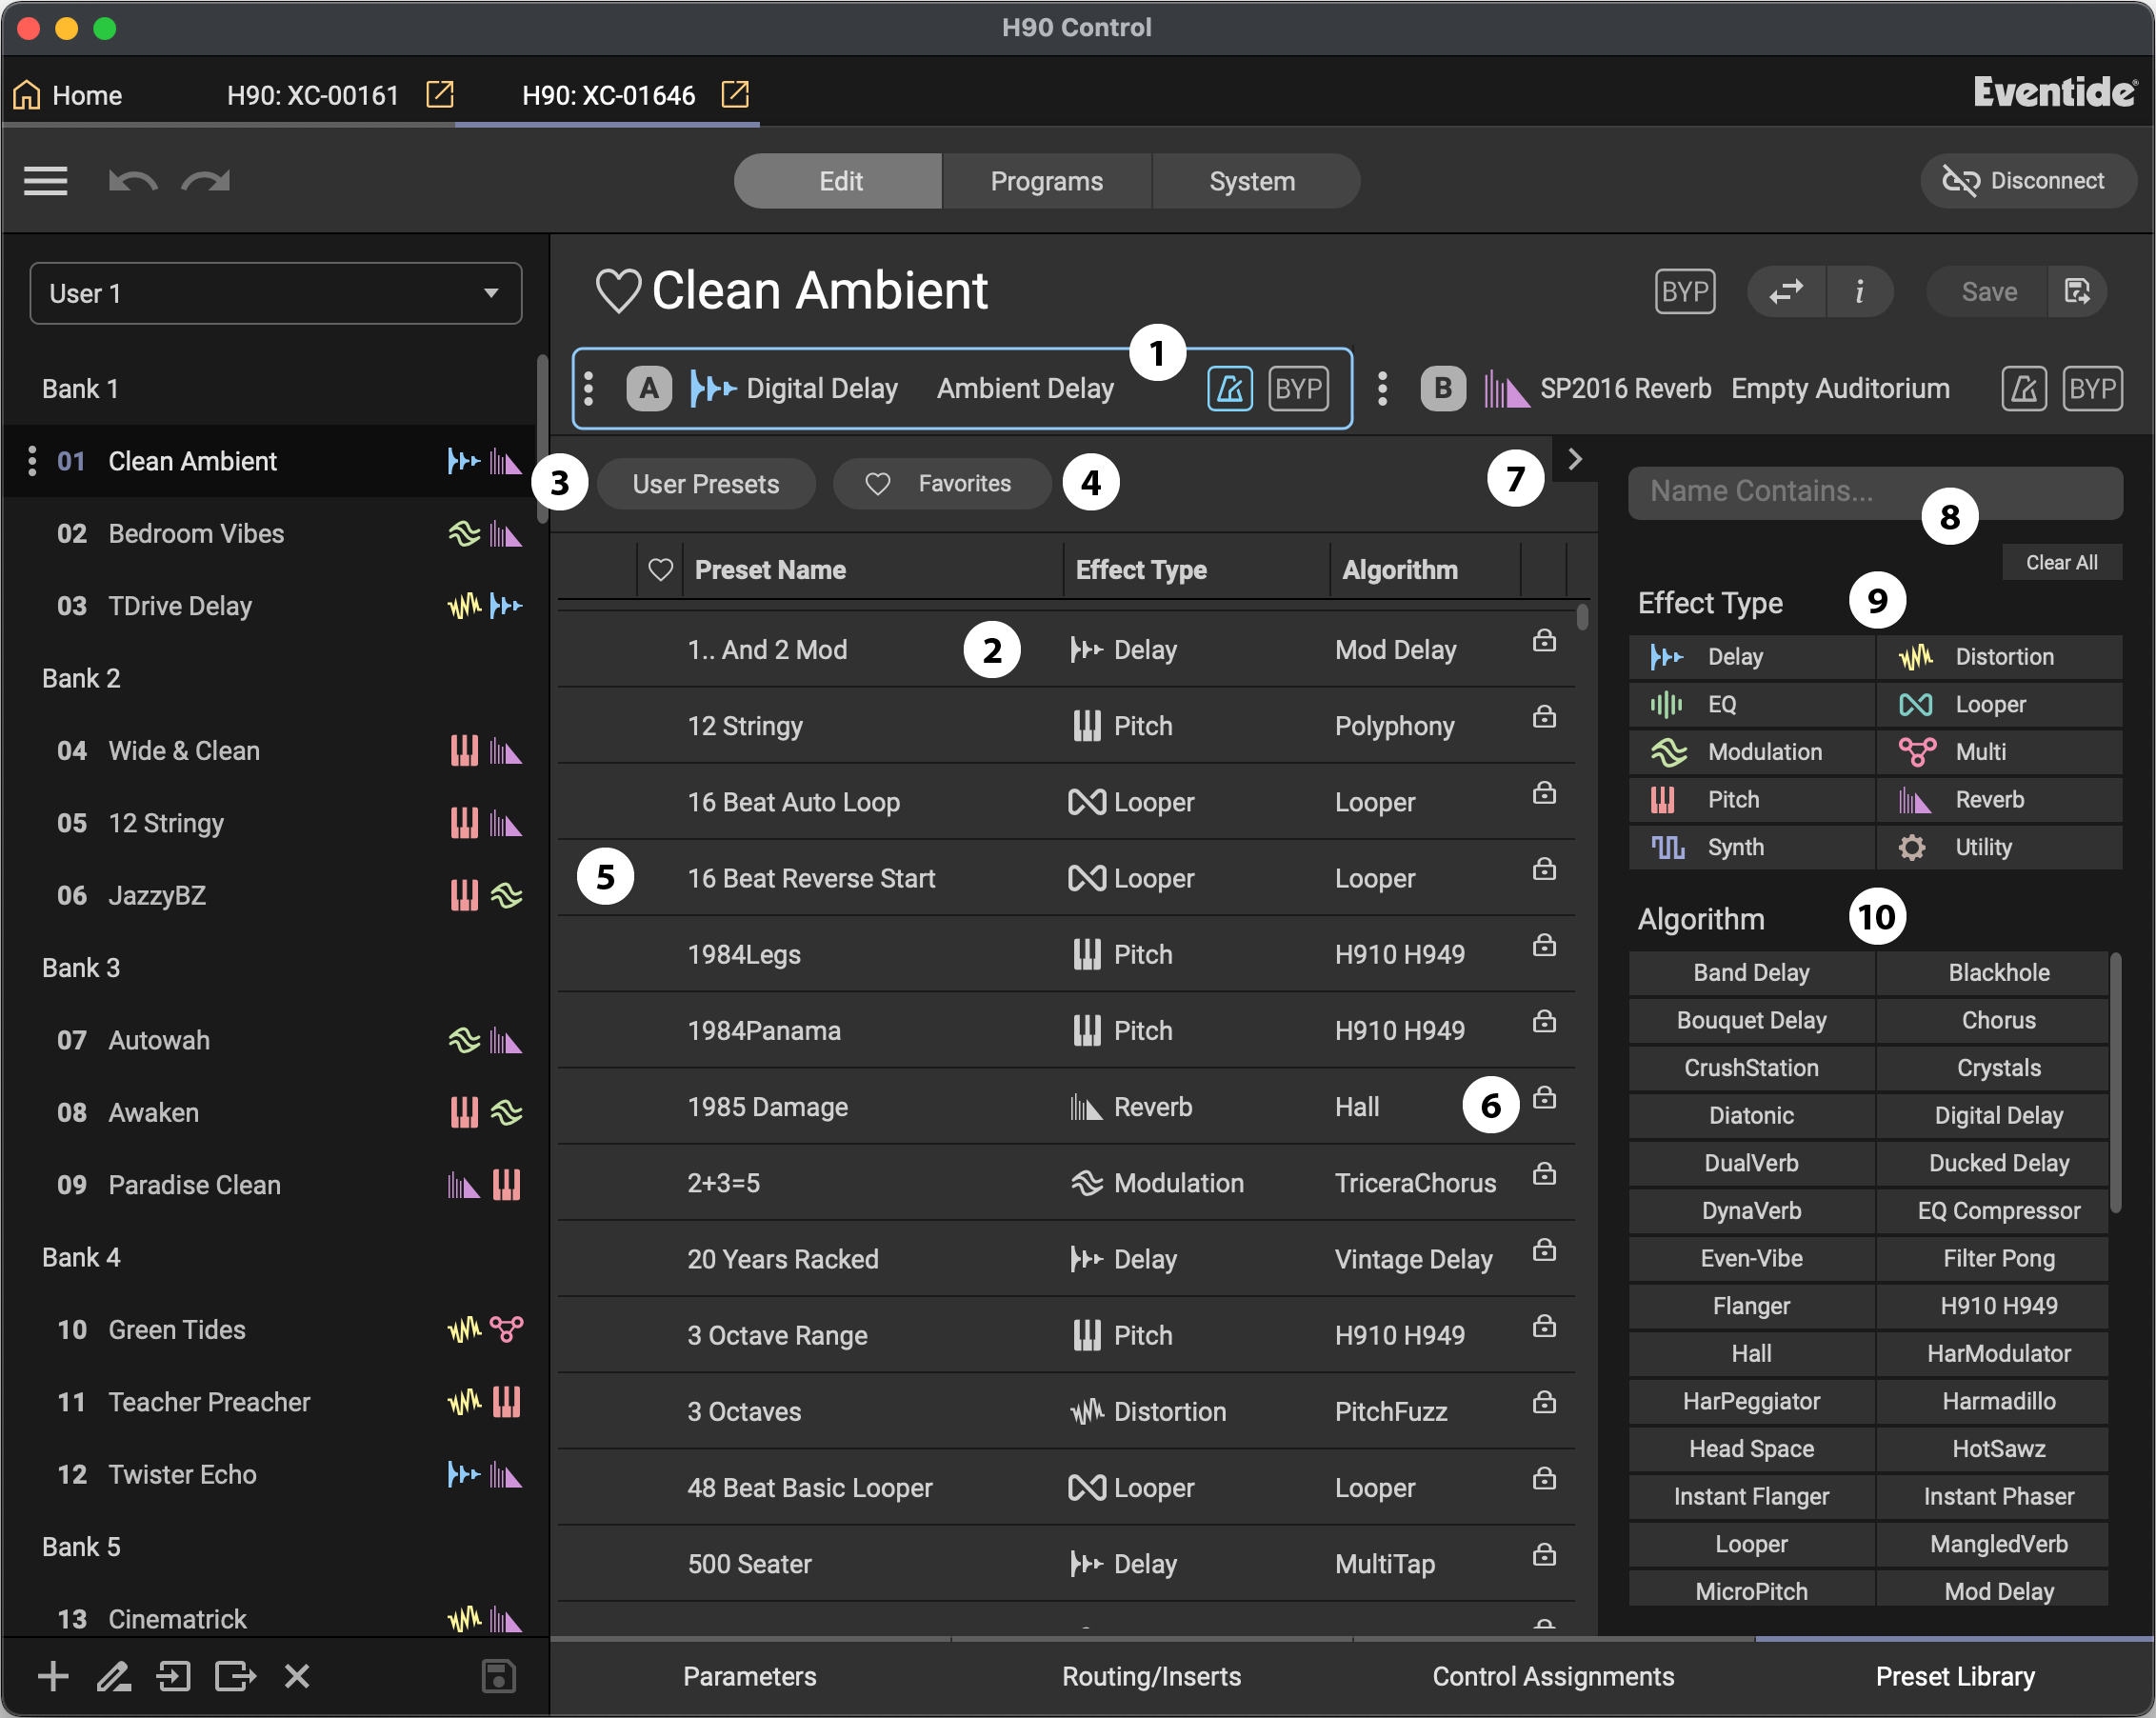
Task: Click the preset table scrollbar thumb
Action: (x=1582, y=617)
